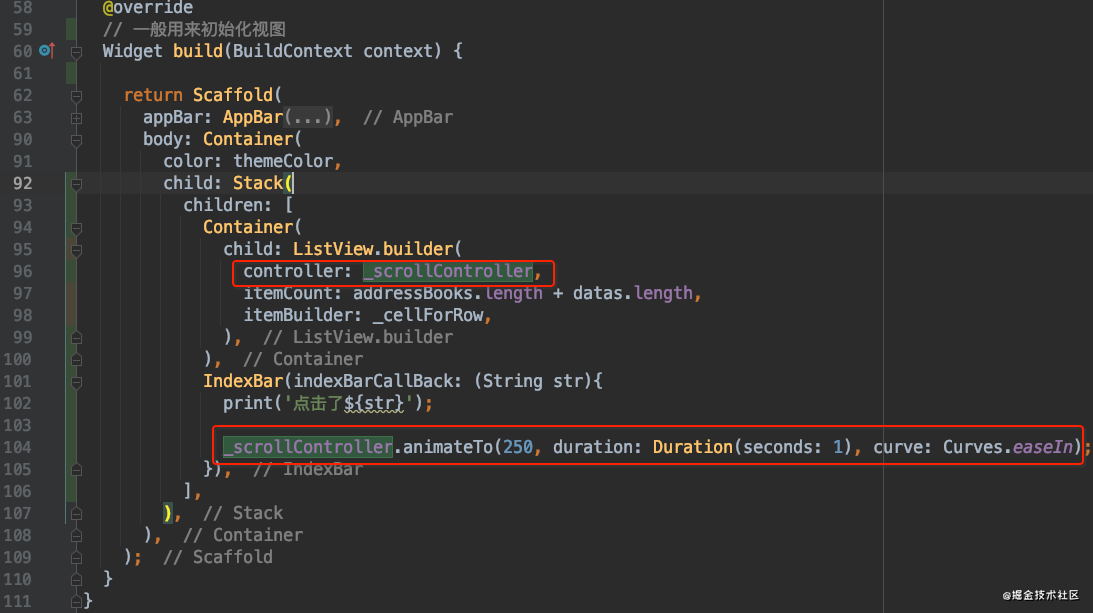Click Duration on line 104
1093x613 pixels.
click(x=693, y=447)
